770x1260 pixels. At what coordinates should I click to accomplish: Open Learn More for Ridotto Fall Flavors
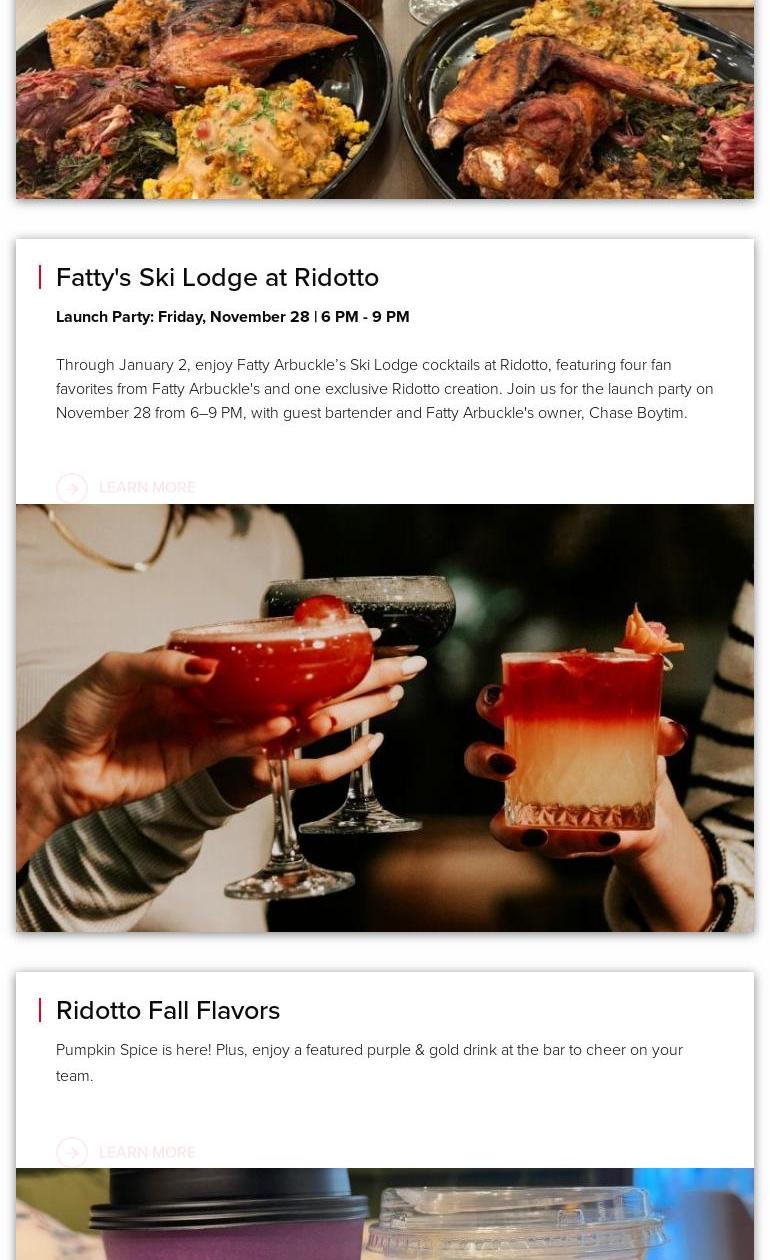[x=147, y=1152]
